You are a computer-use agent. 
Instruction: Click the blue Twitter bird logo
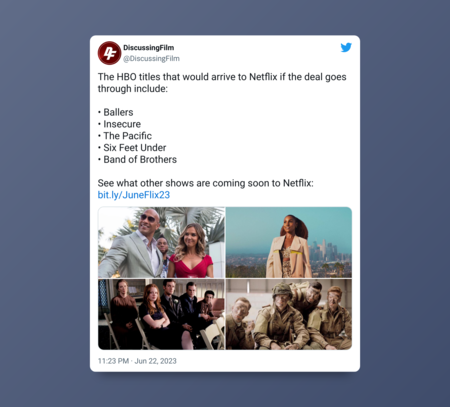pyautogui.click(x=346, y=47)
